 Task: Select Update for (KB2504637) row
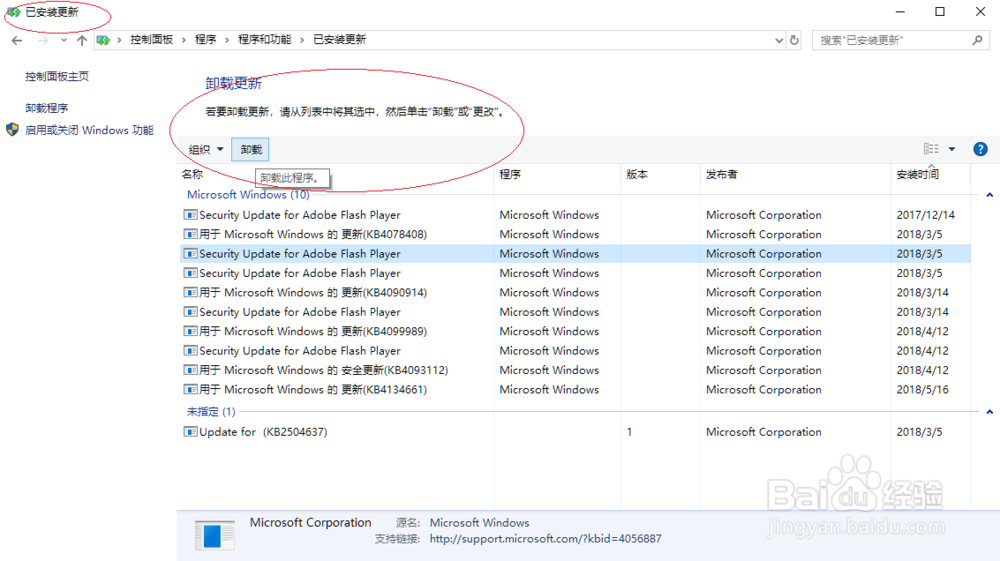575,432
